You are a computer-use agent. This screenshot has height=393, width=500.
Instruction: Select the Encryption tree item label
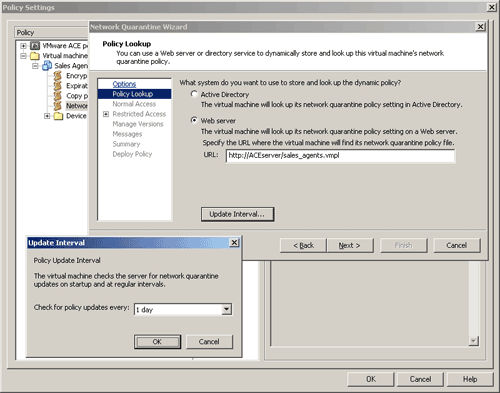point(76,76)
